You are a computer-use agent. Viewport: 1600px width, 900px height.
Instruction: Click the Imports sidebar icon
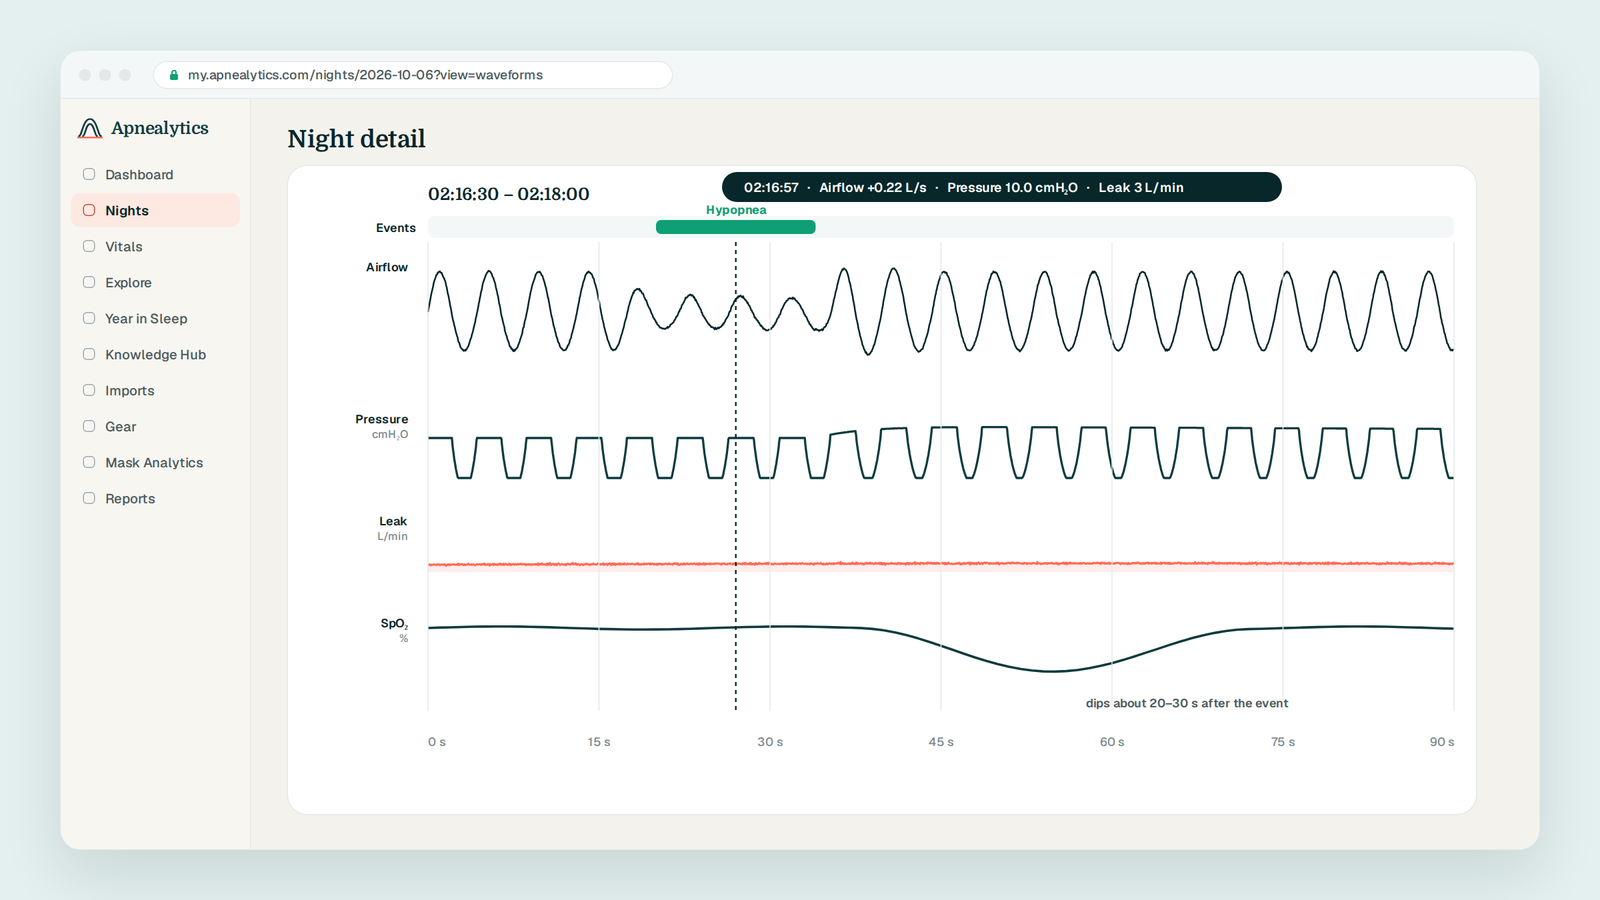pos(89,390)
